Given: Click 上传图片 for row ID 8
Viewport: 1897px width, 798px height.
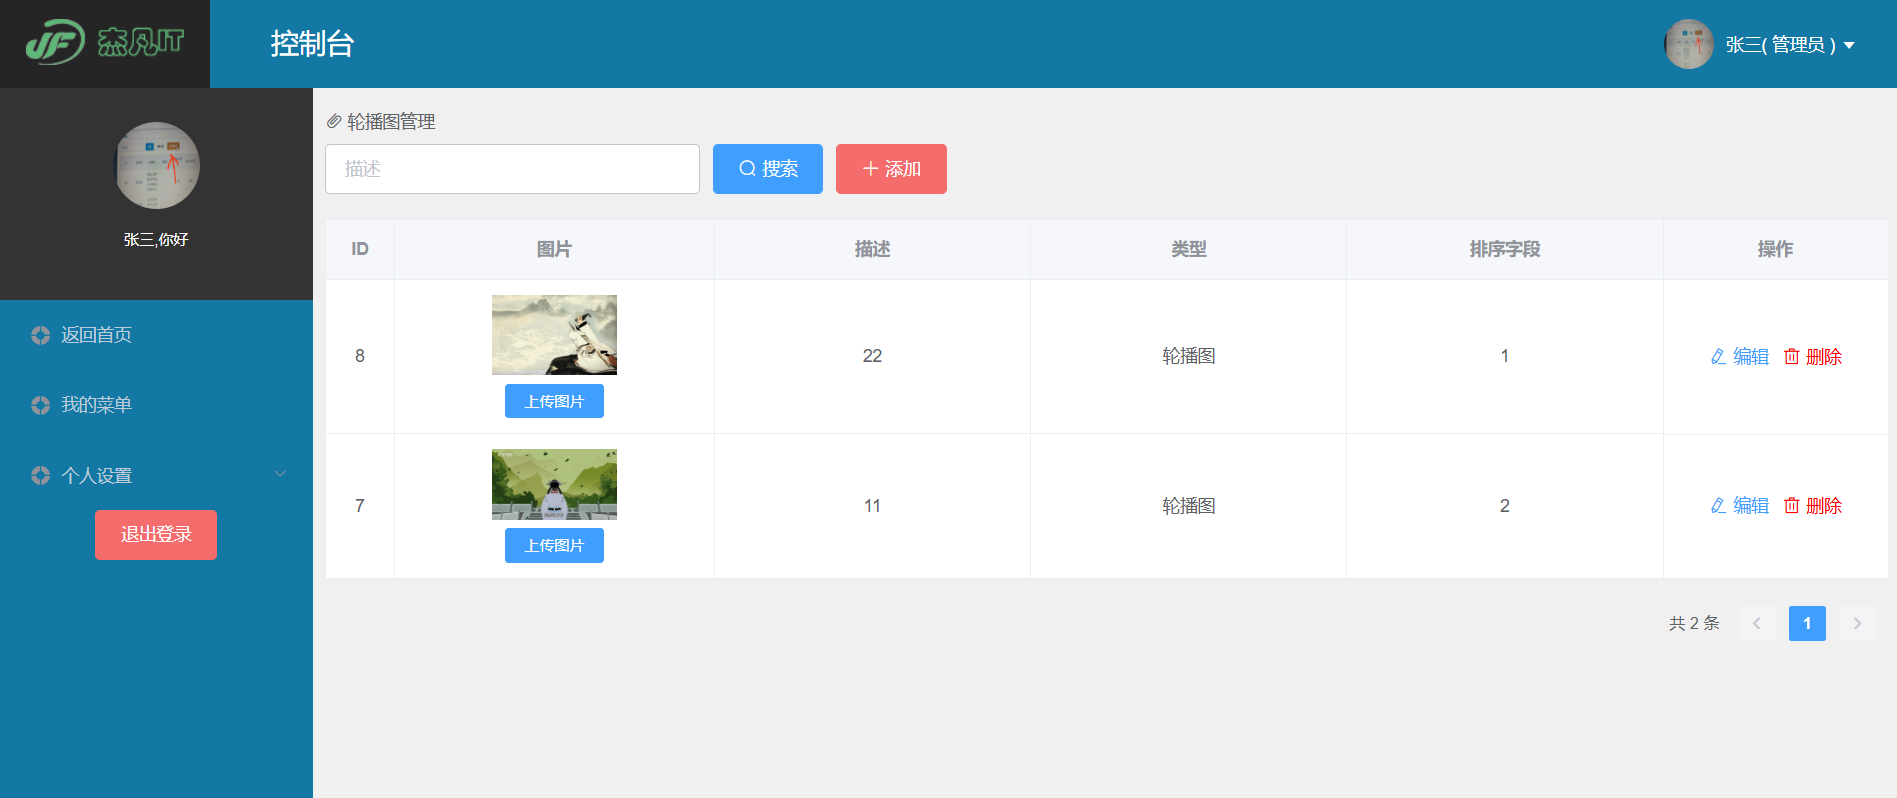Looking at the screenshot, I should pyautogui.click(x=554, y=401).
